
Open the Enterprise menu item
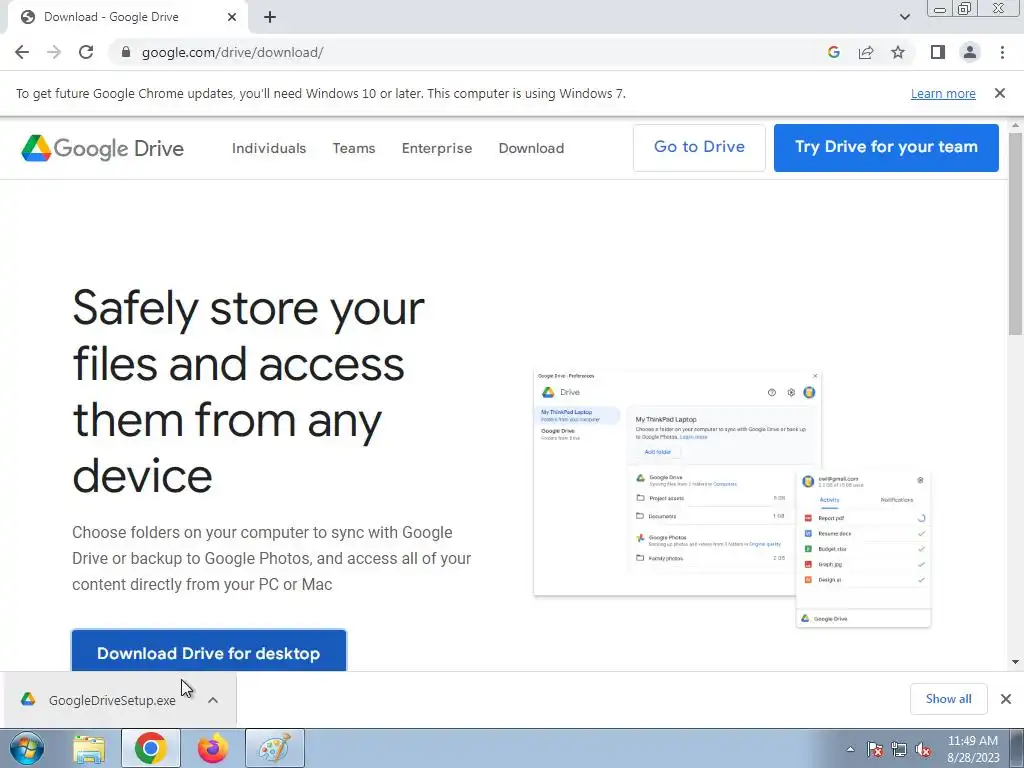click(437, 148)
